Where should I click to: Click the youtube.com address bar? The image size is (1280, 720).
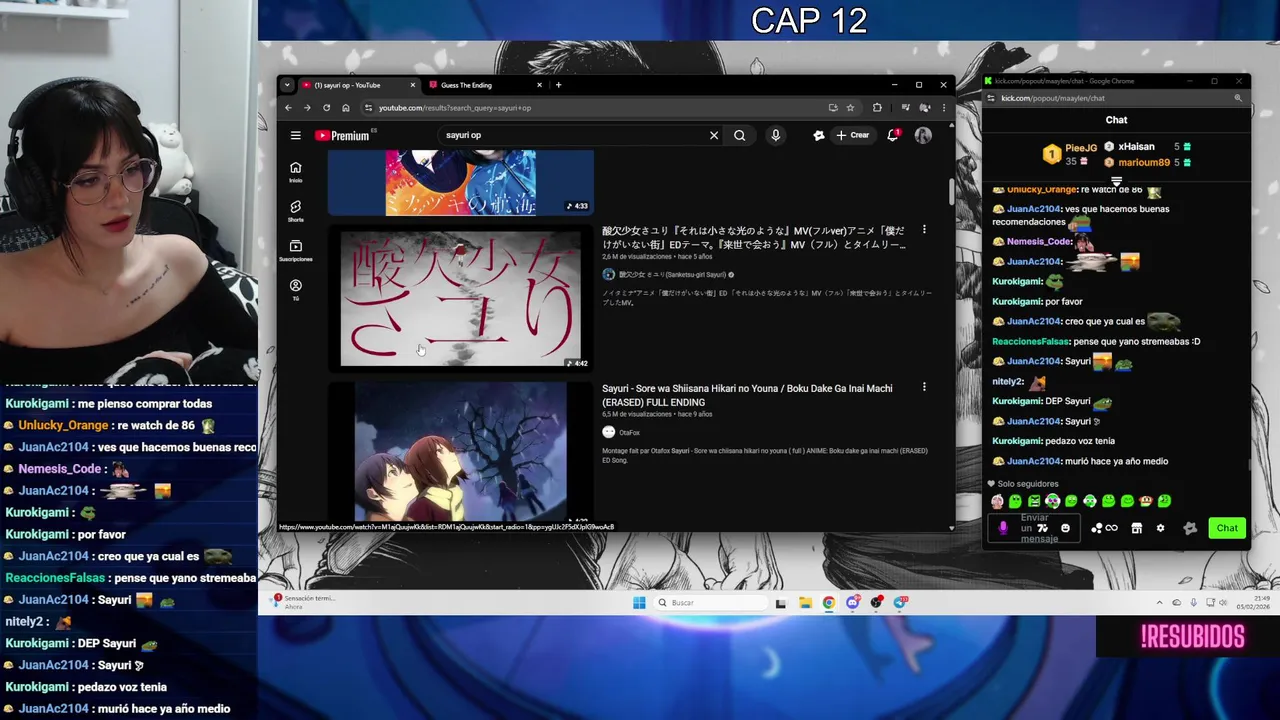600,108
